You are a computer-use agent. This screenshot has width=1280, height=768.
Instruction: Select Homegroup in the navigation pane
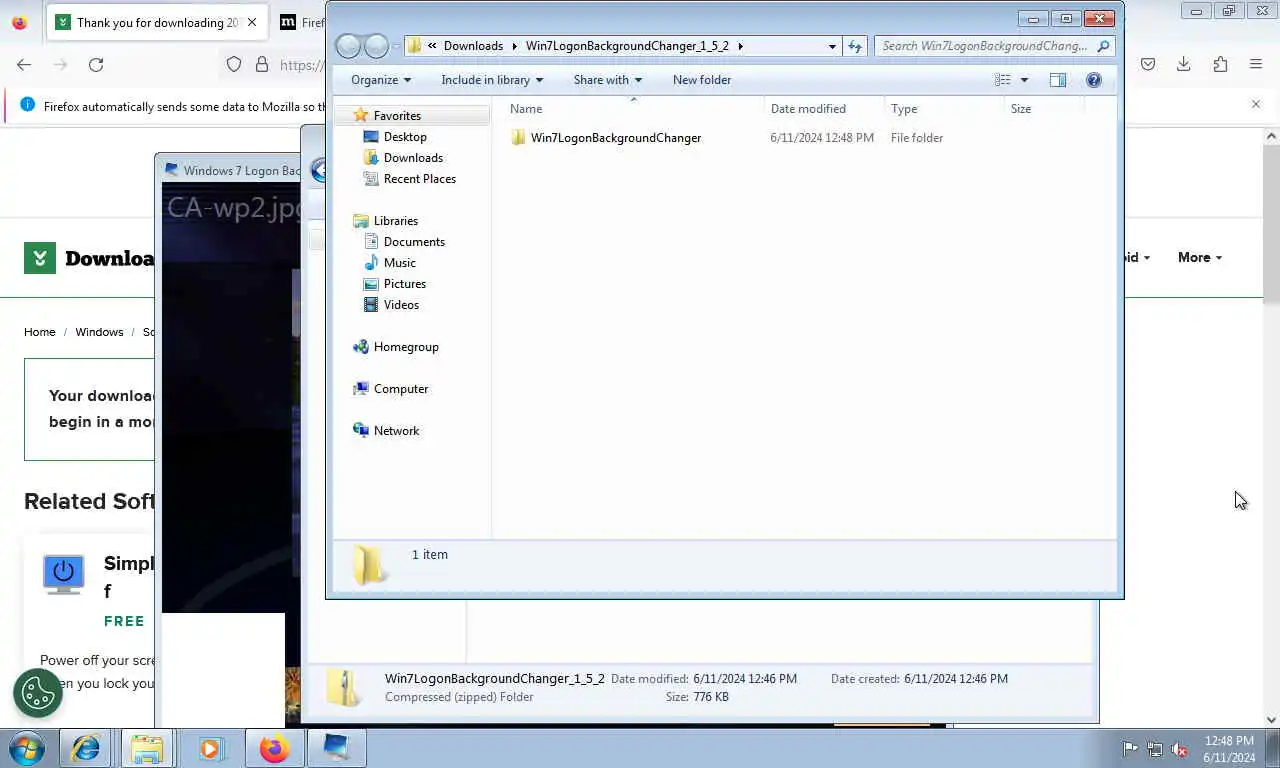406,347
